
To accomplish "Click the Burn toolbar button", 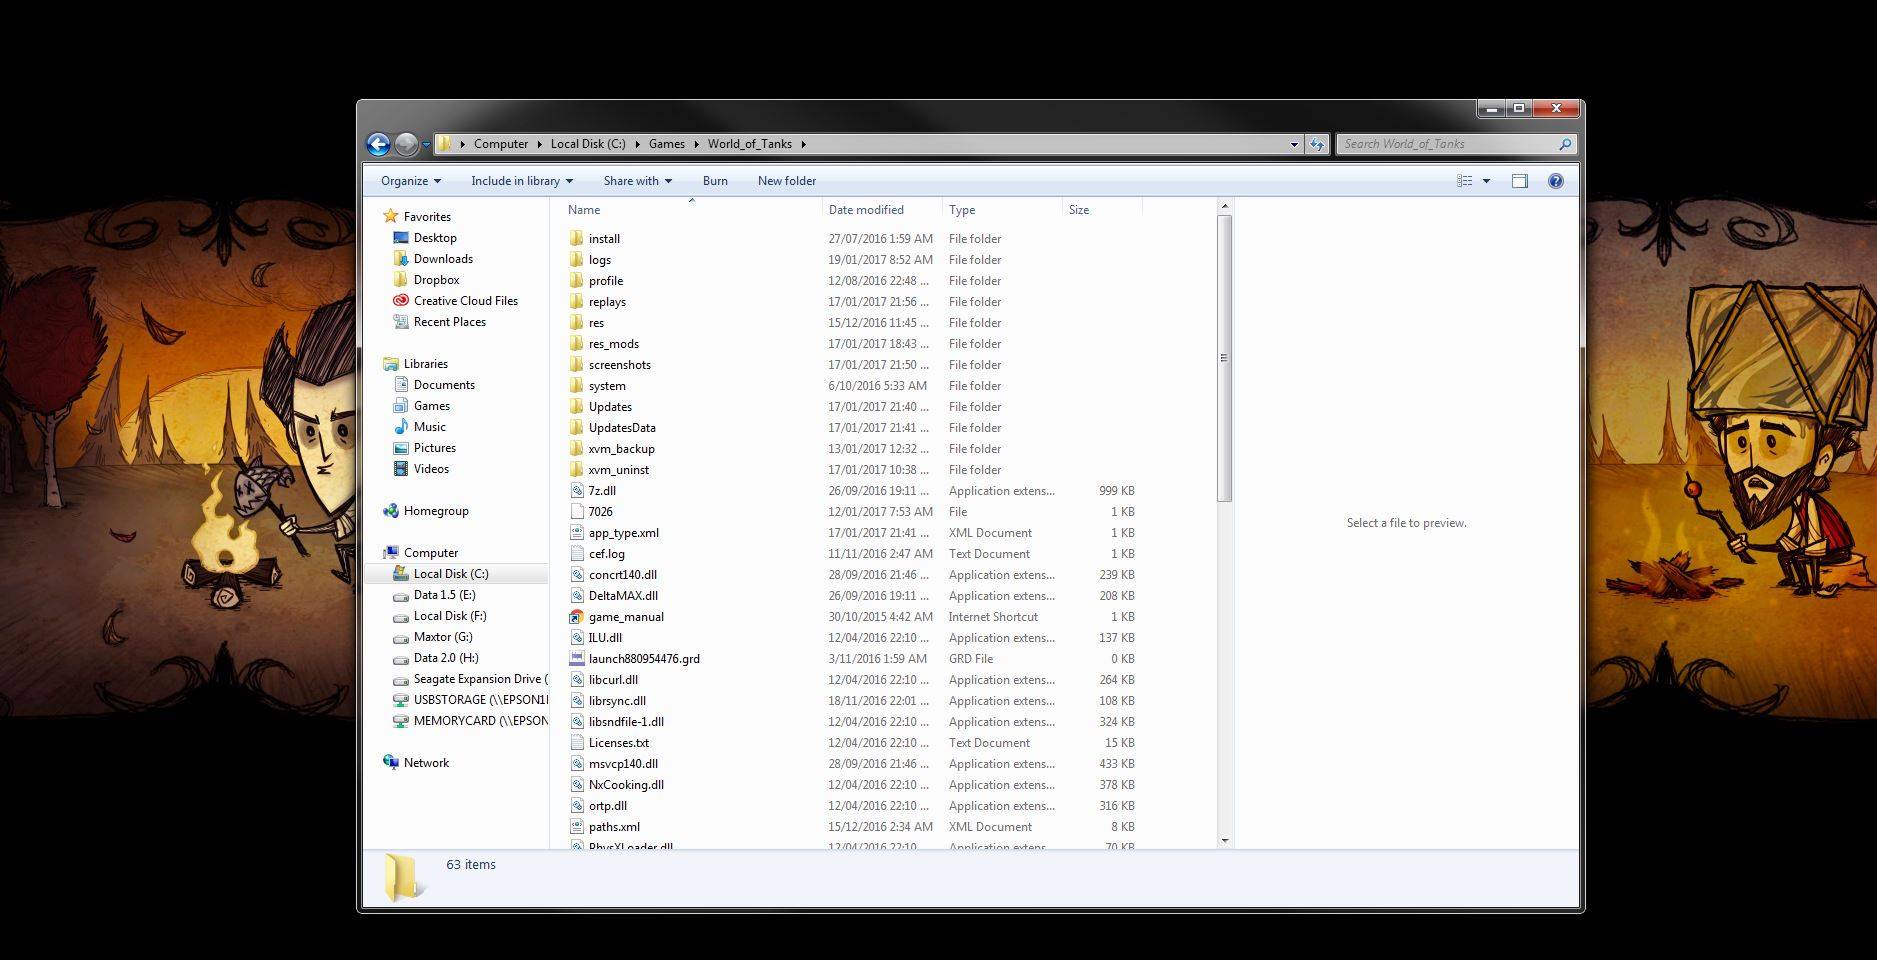I will click(715, 181).
